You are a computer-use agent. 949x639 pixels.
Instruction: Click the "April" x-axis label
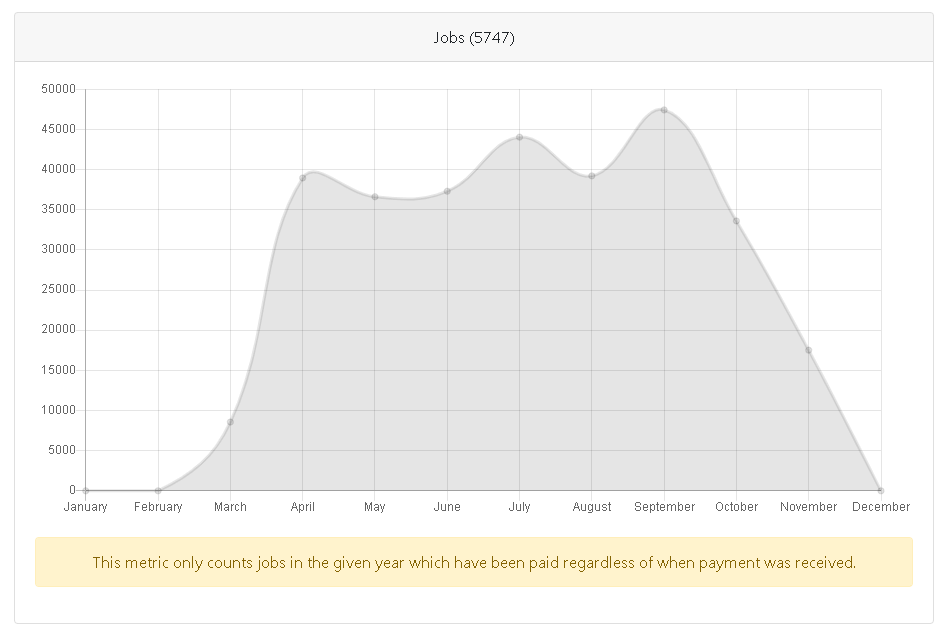point(303,507)
